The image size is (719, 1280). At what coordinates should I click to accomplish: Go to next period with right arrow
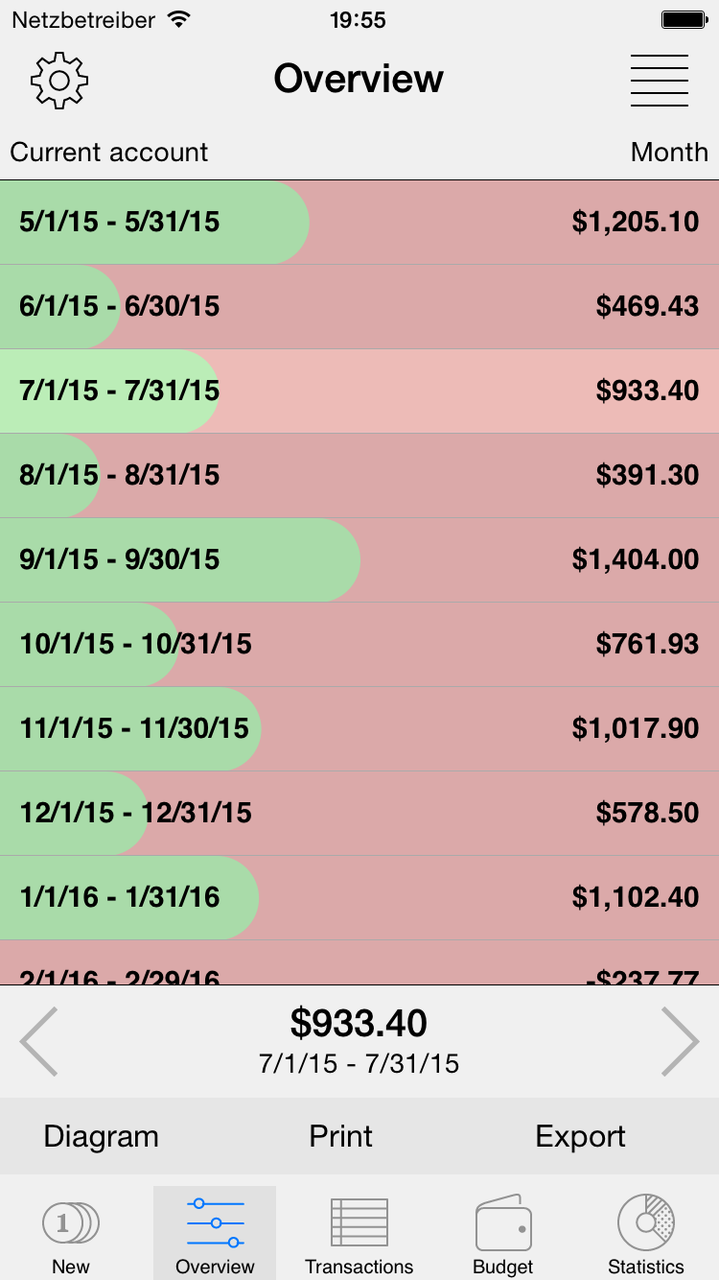point(680,1042)
